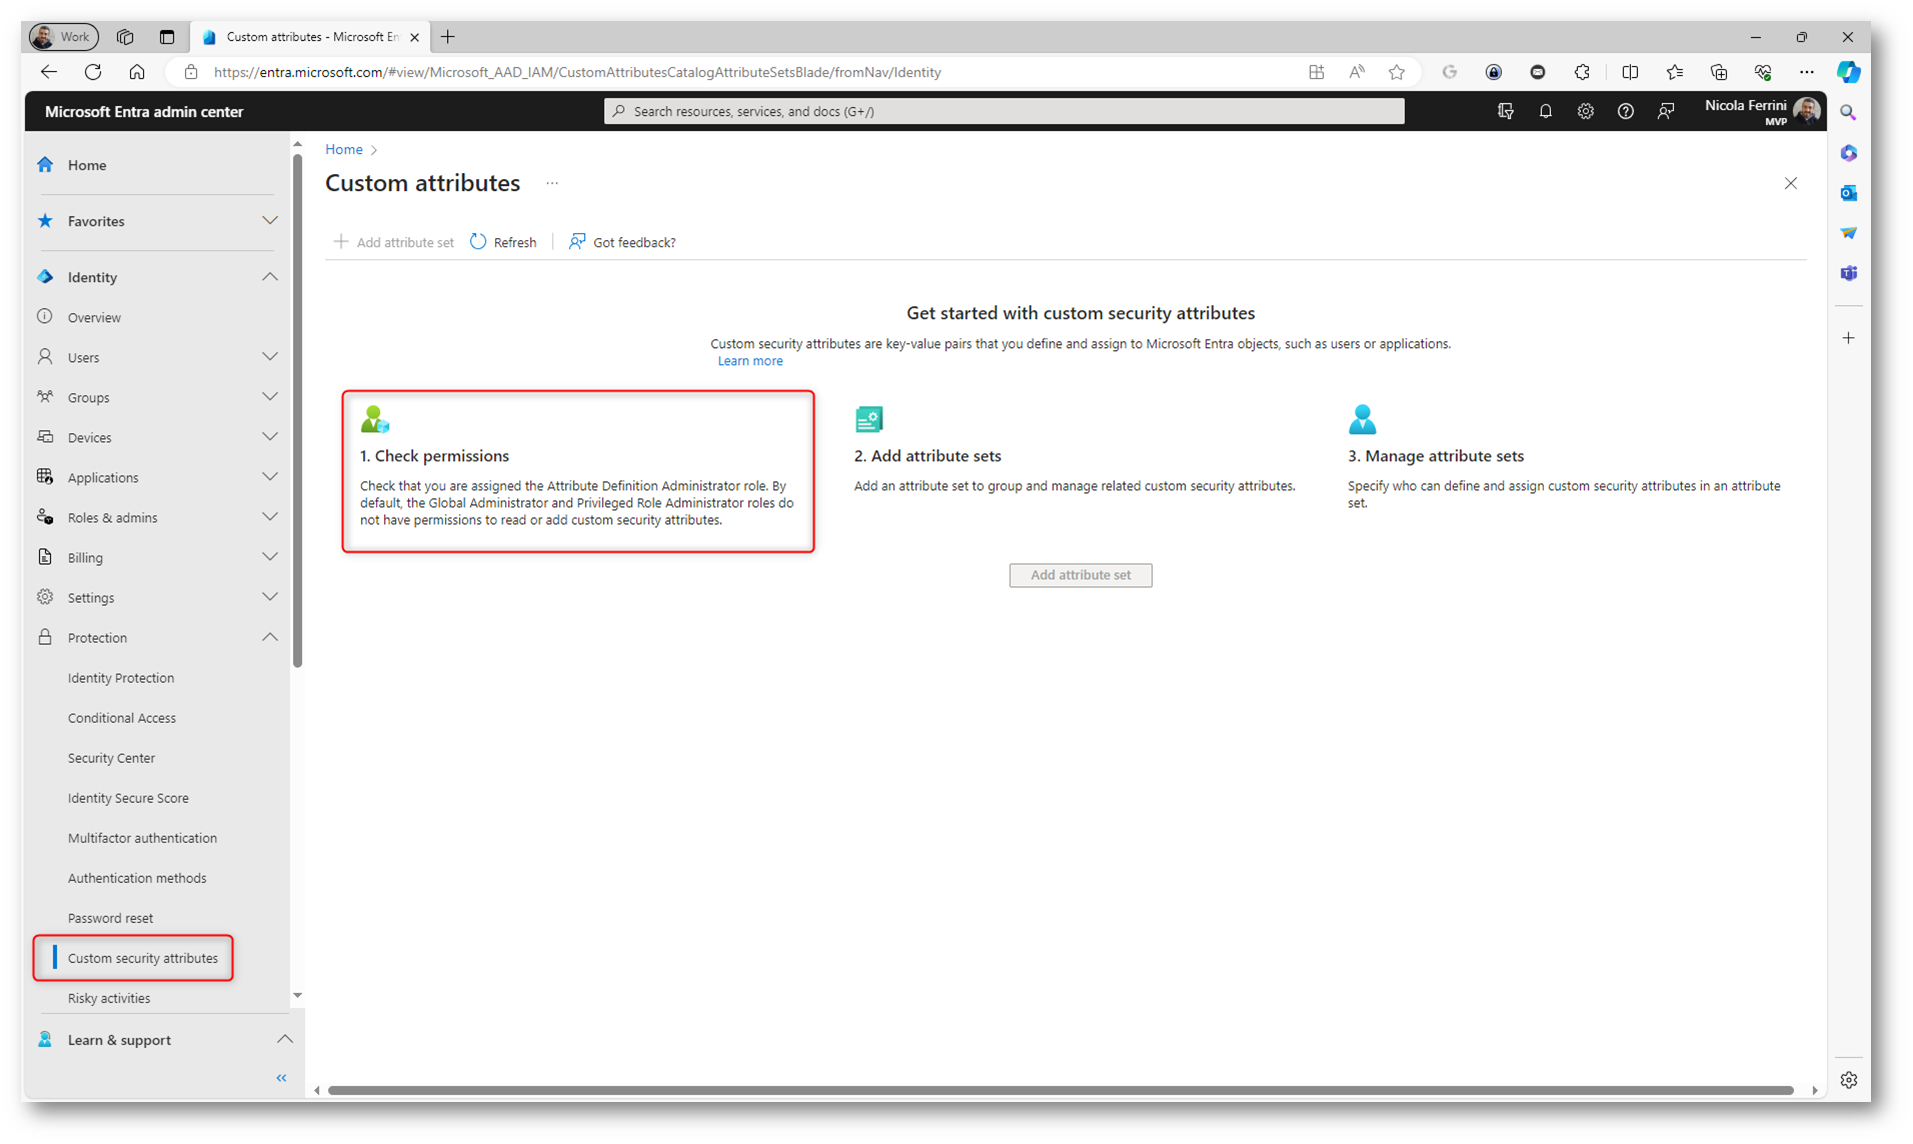Viewport: 1913px width, 1144px height.
Task: Open browser Settings and more ellipsis
Action: tap(1806, 72)
